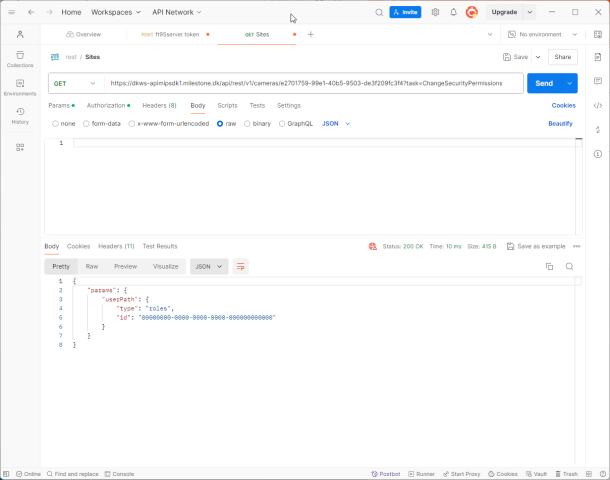Switch to the Headers (8) tab

coord(159,105)
